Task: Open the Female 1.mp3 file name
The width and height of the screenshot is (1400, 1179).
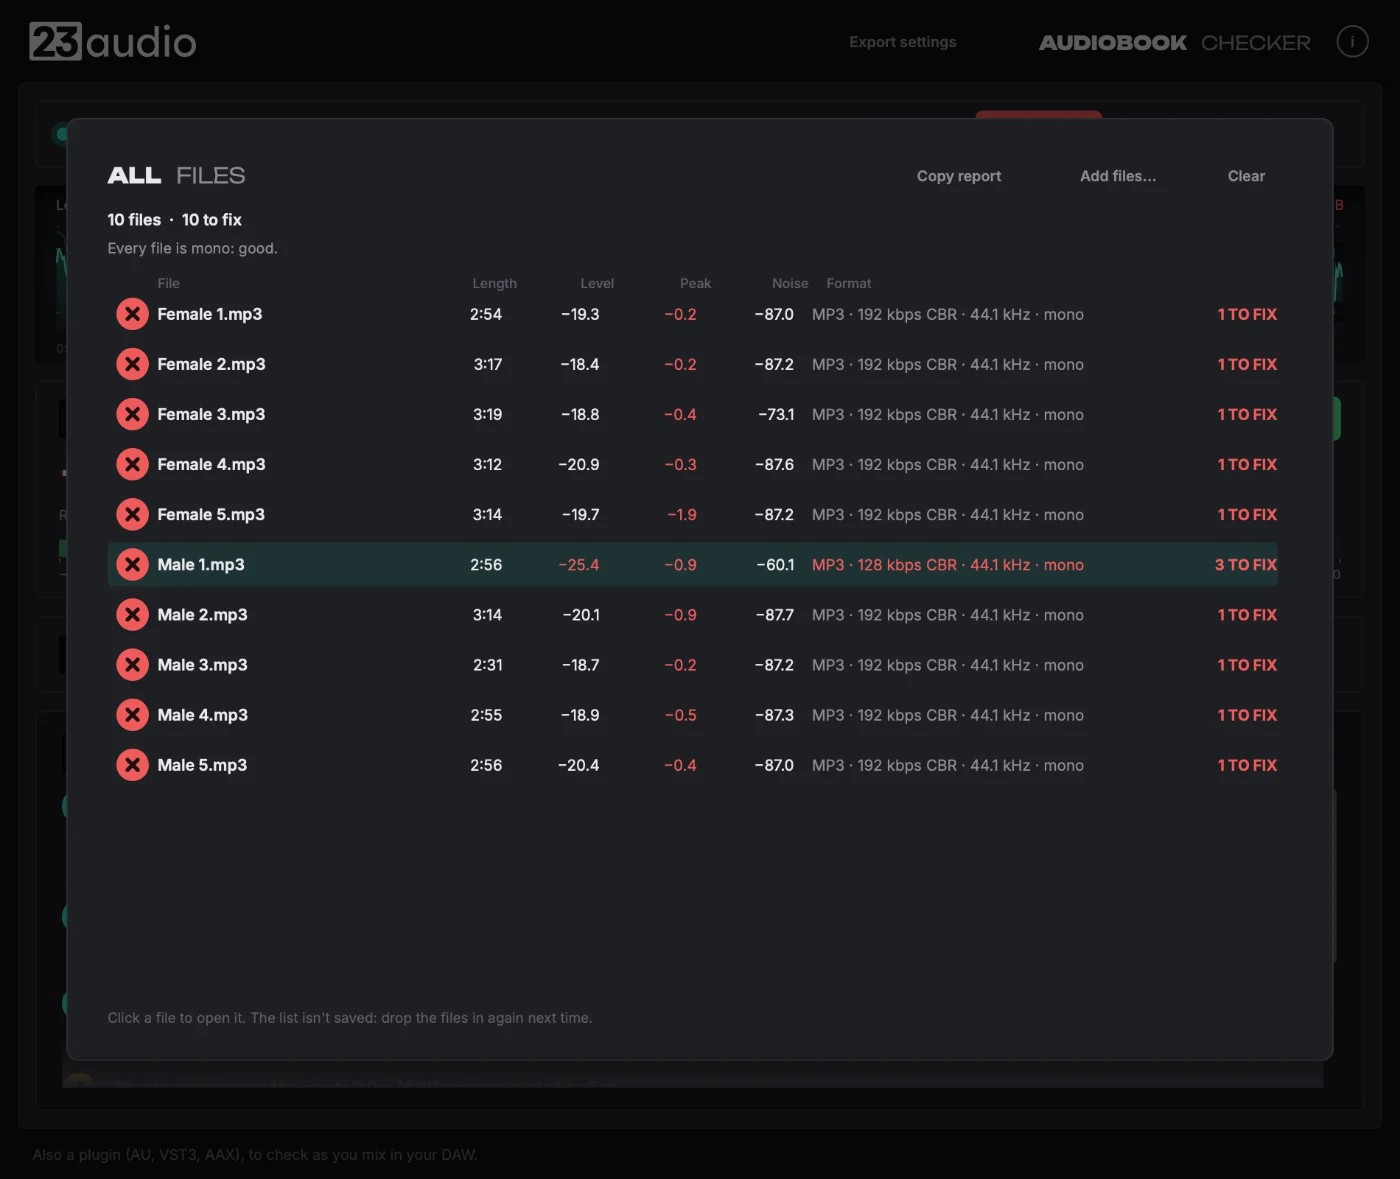Action: click(210, 314)
